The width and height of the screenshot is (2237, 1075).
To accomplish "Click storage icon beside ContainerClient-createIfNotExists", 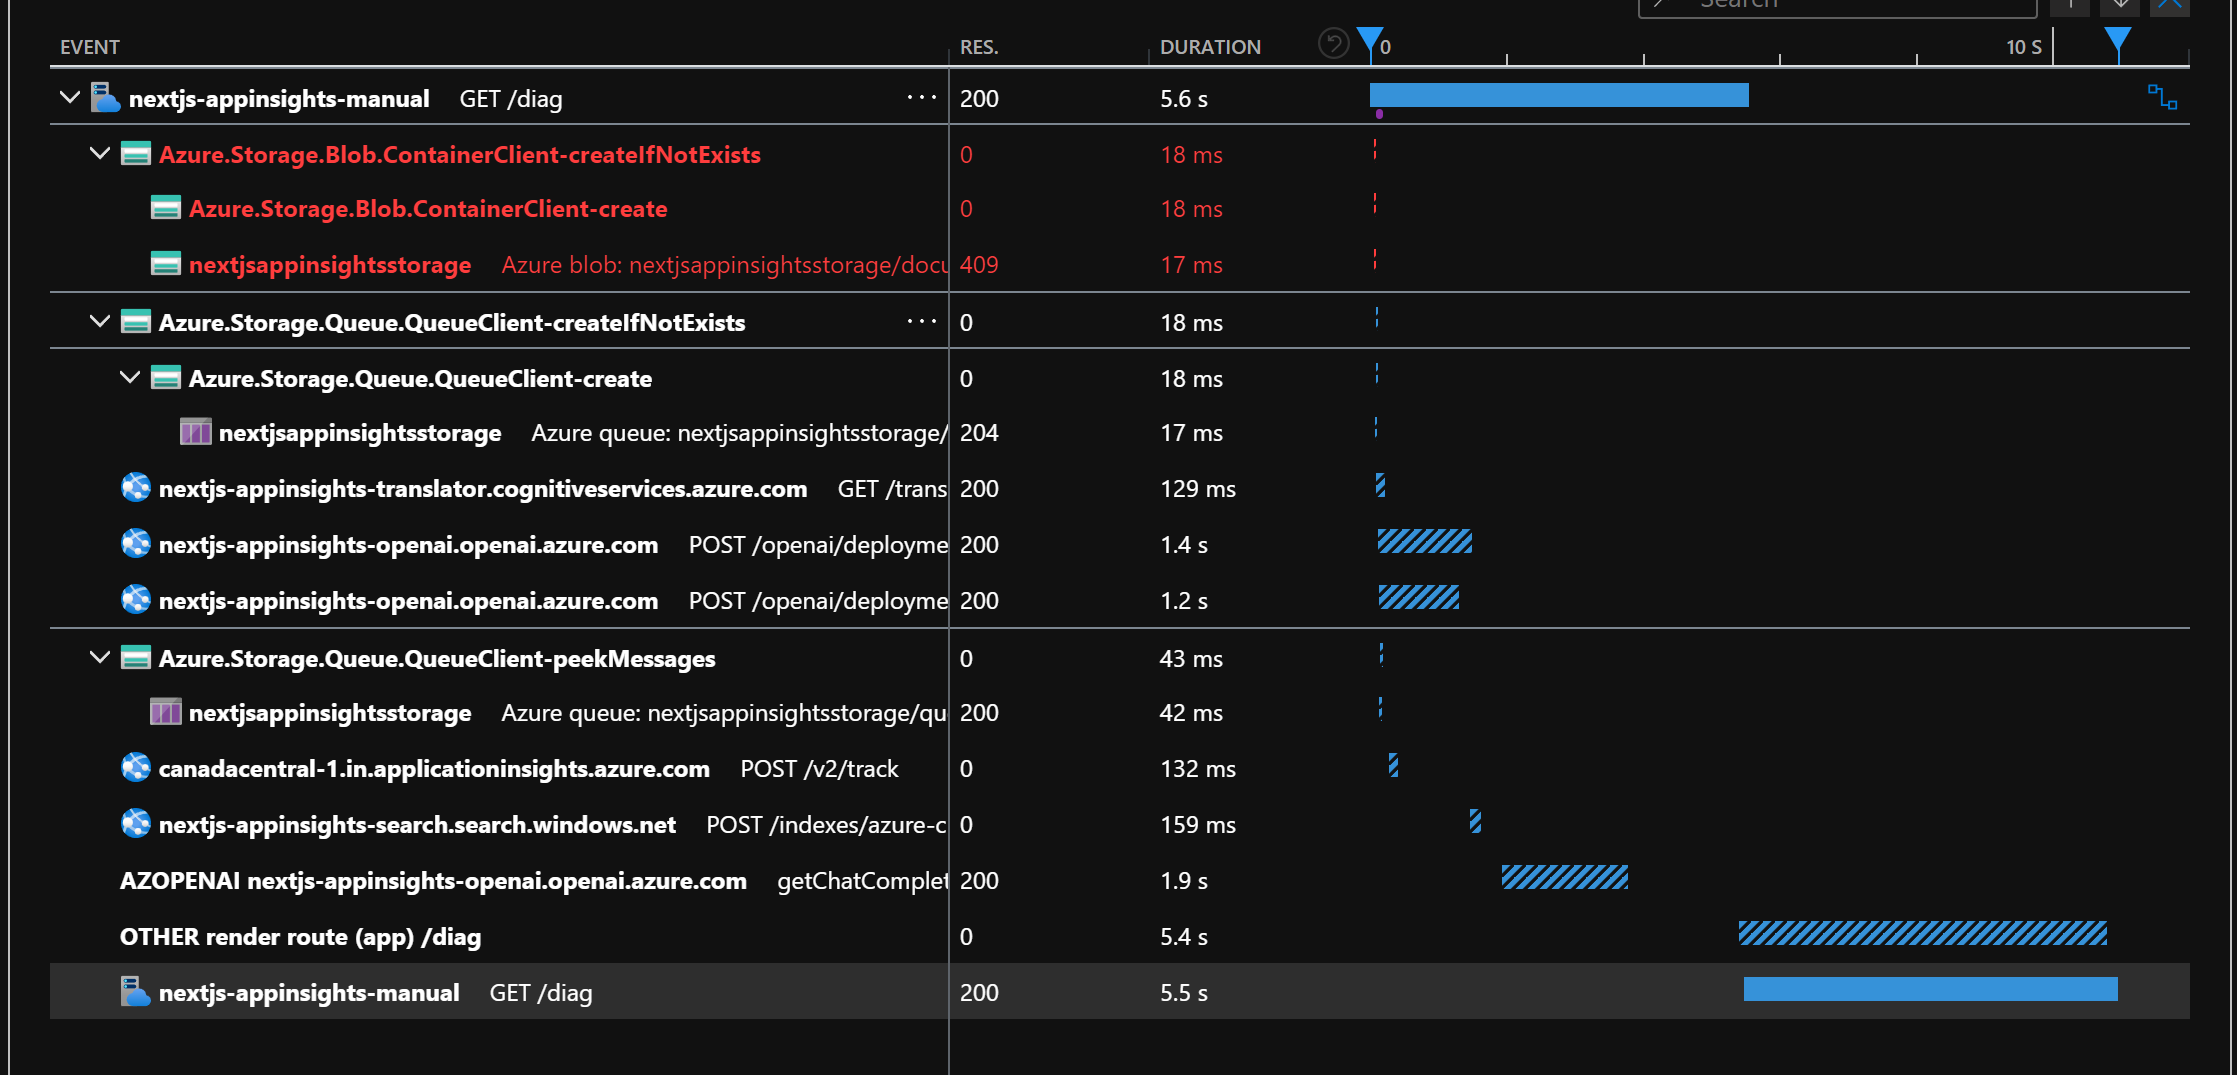I will tap(136, 154).
